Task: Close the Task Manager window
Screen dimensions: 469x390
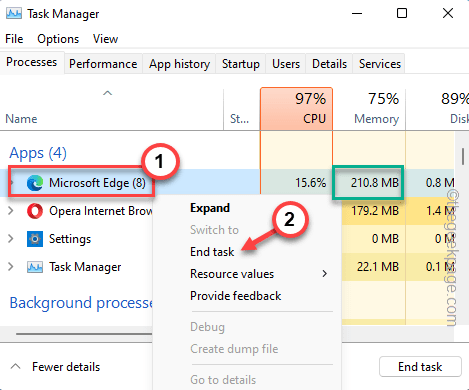Action: click(x=448, y=13)
